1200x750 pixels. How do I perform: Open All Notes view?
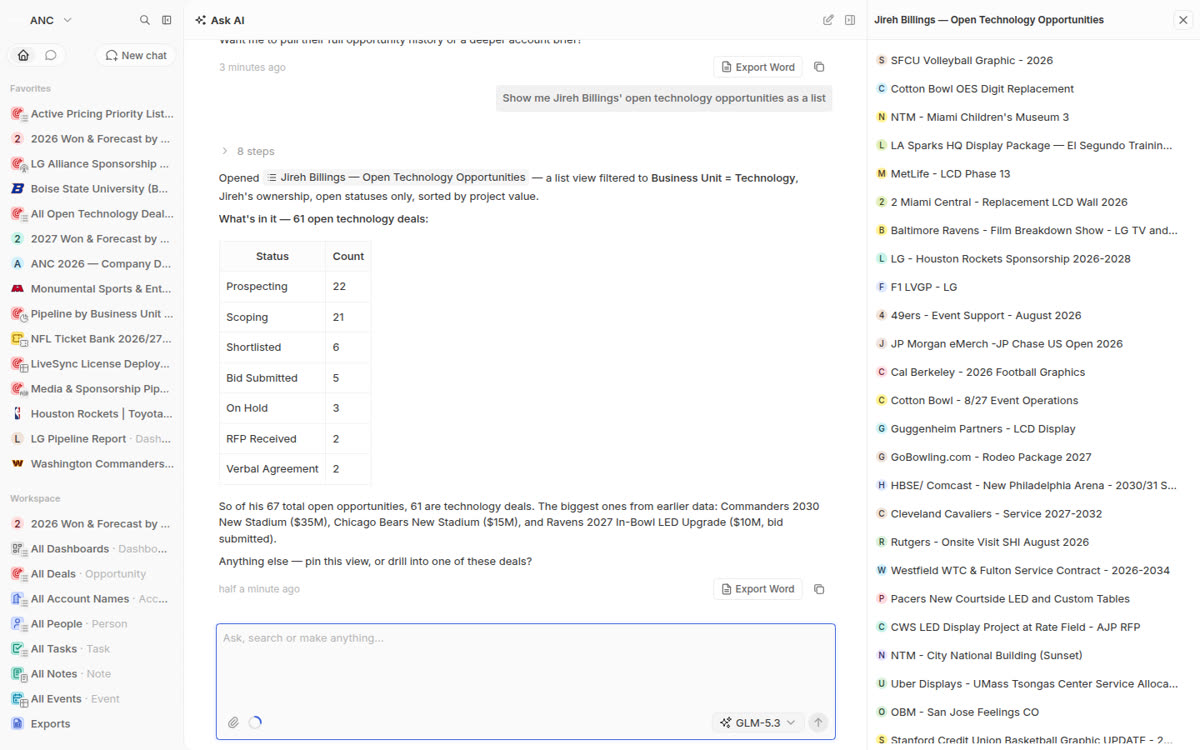[92, 674]
